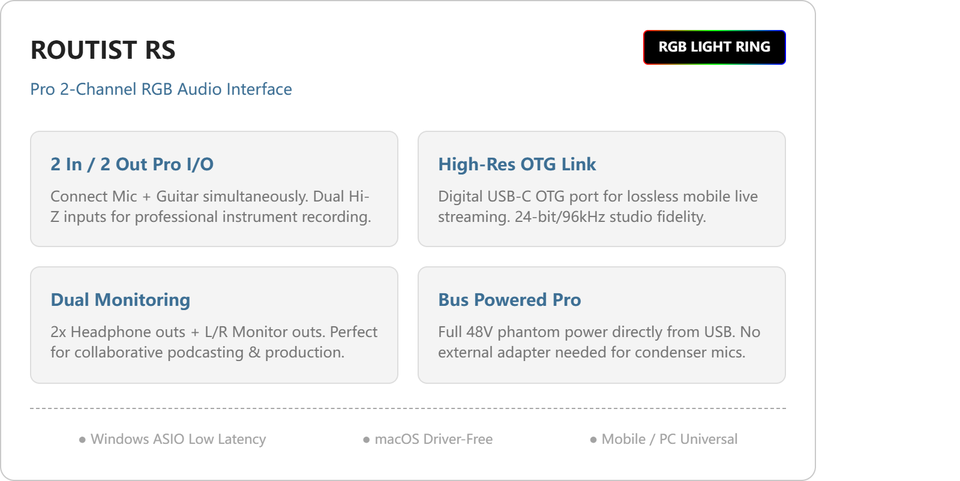The width and height of the screenshot is (960, 481).
Task: Click the Full 48V phantom power description
Action: [599, 342]
